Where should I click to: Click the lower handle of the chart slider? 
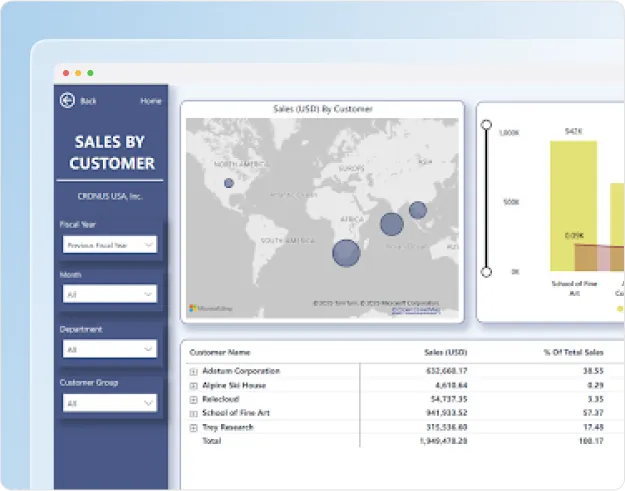tap(486, 272)
